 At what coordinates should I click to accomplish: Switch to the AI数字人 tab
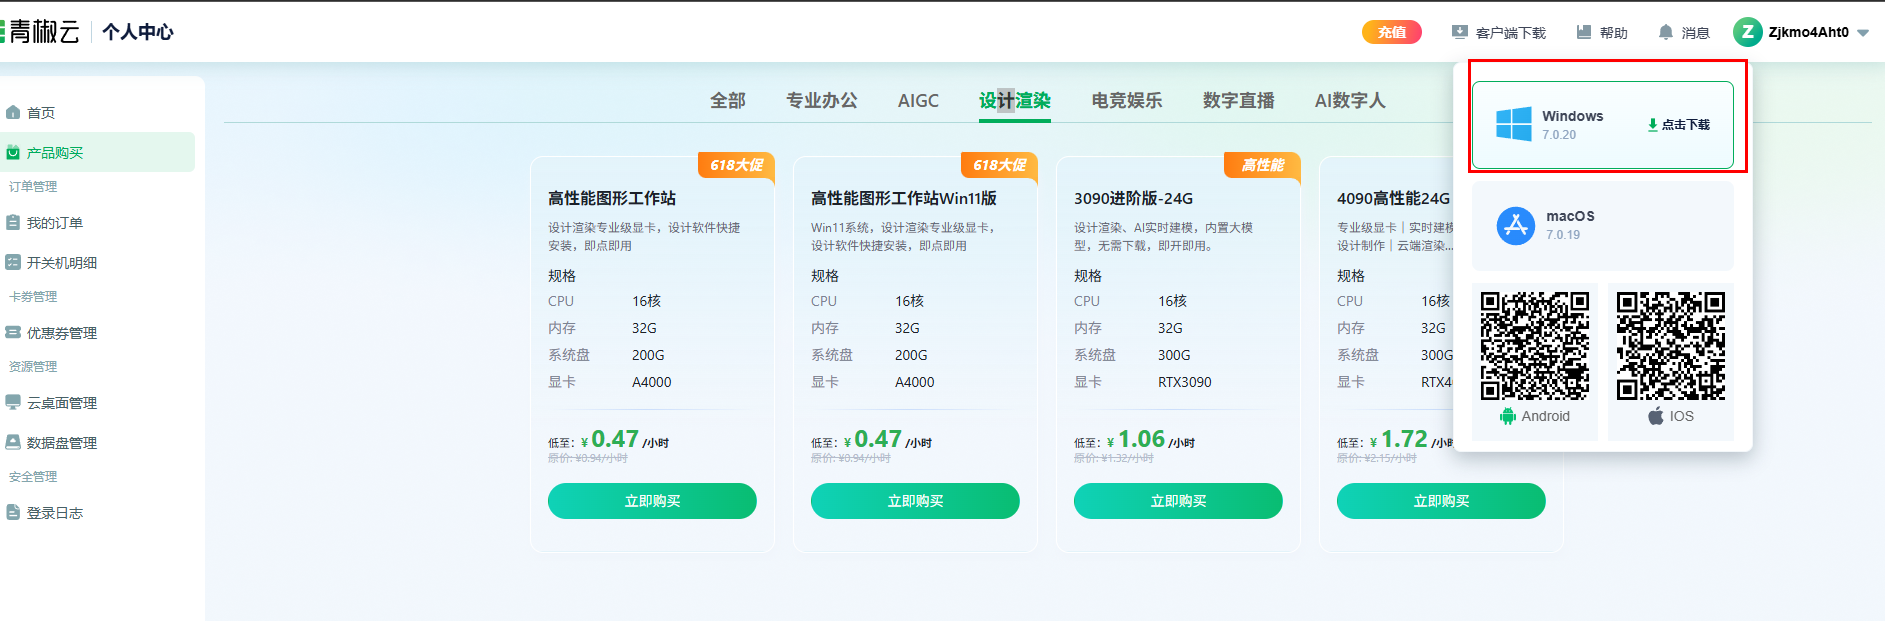1350,100
